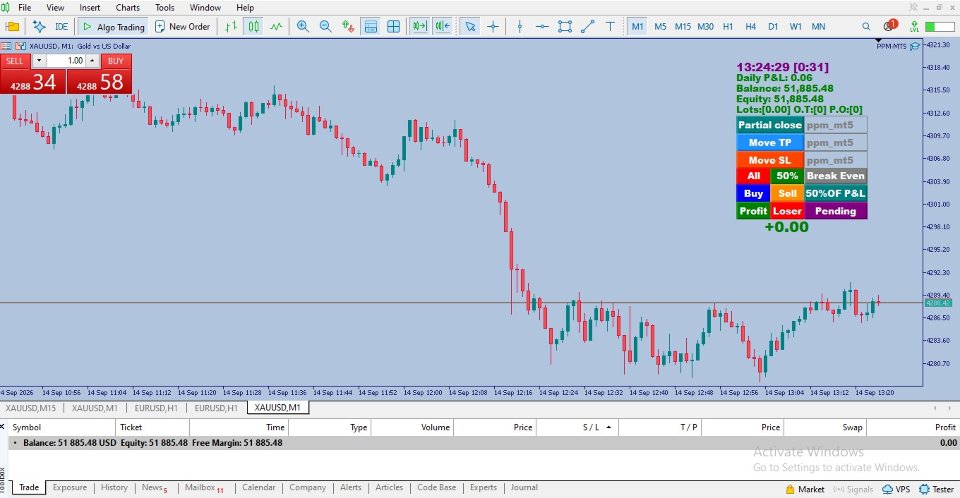Screen dimensions: 960x498
Task: Open Market from bottom status bar
Action: pos(805,489)
